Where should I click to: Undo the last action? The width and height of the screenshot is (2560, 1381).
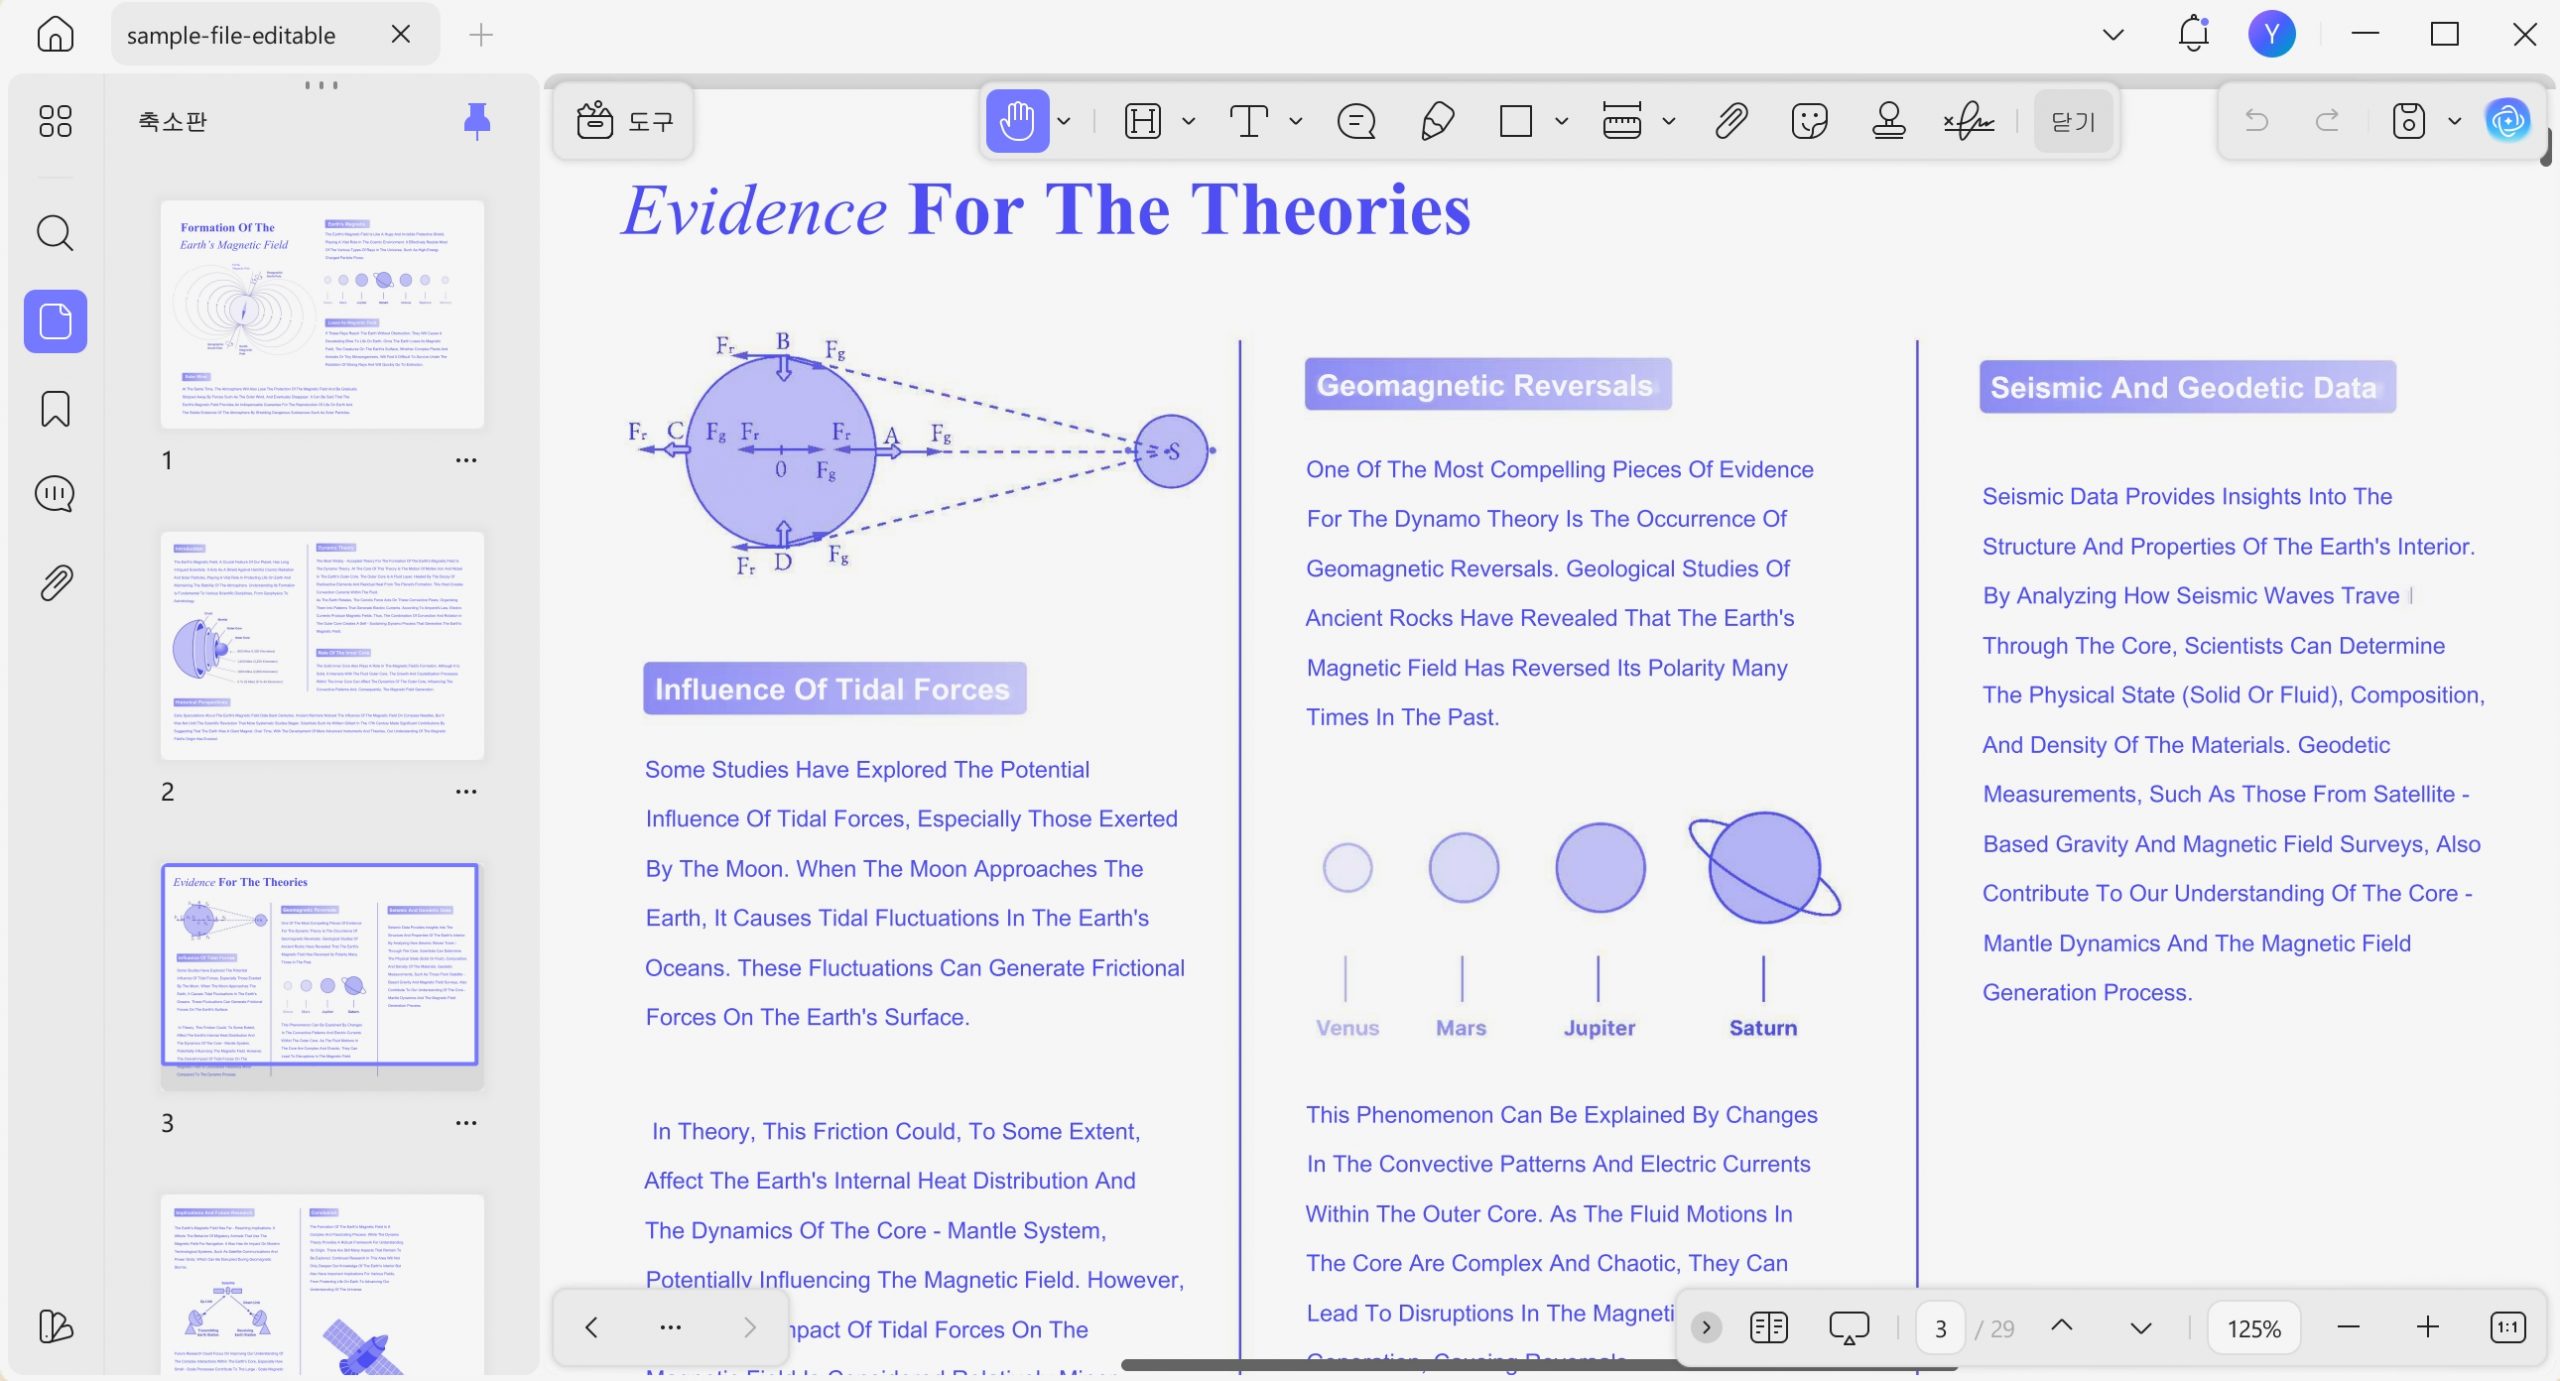[2256, 121]
